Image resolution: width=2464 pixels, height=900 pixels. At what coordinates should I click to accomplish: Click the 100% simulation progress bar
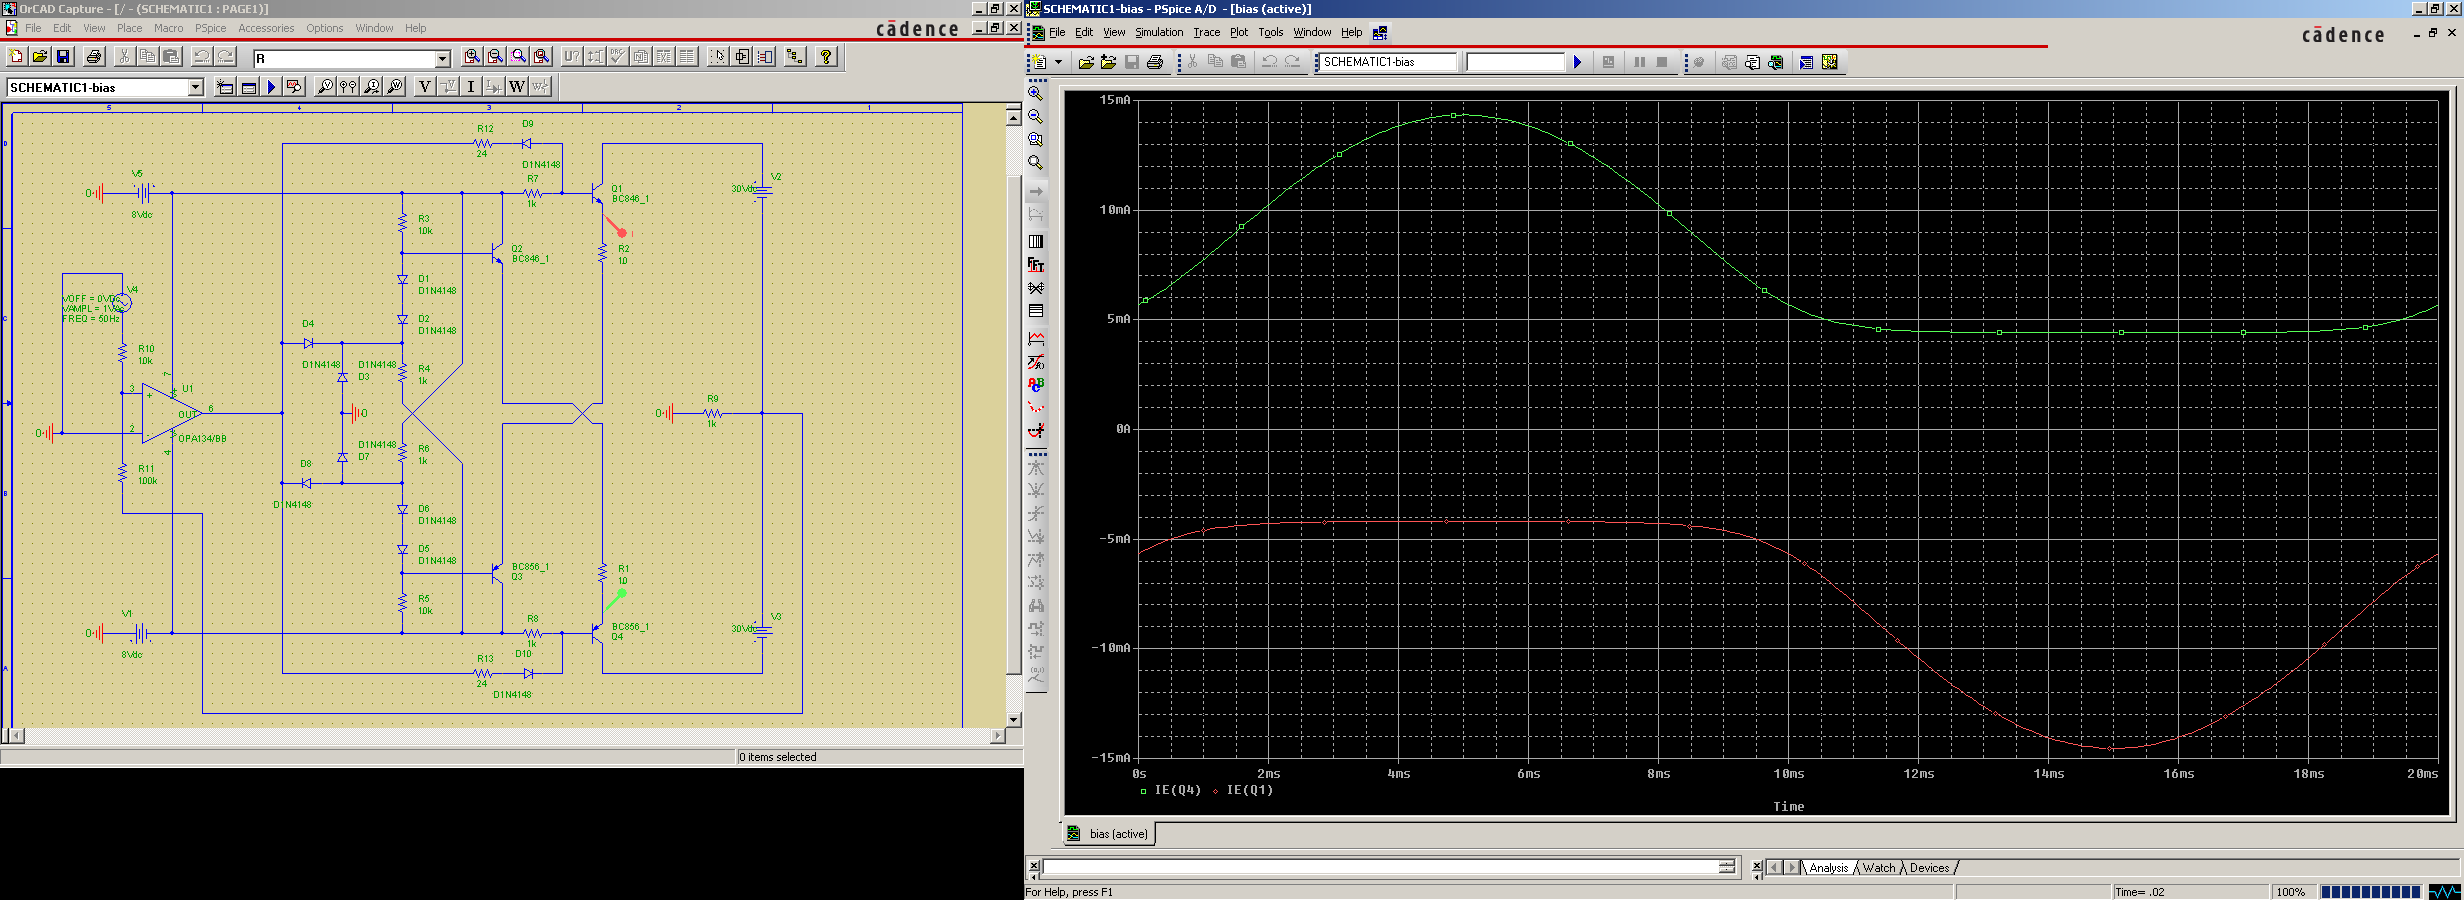[2371, 892]
